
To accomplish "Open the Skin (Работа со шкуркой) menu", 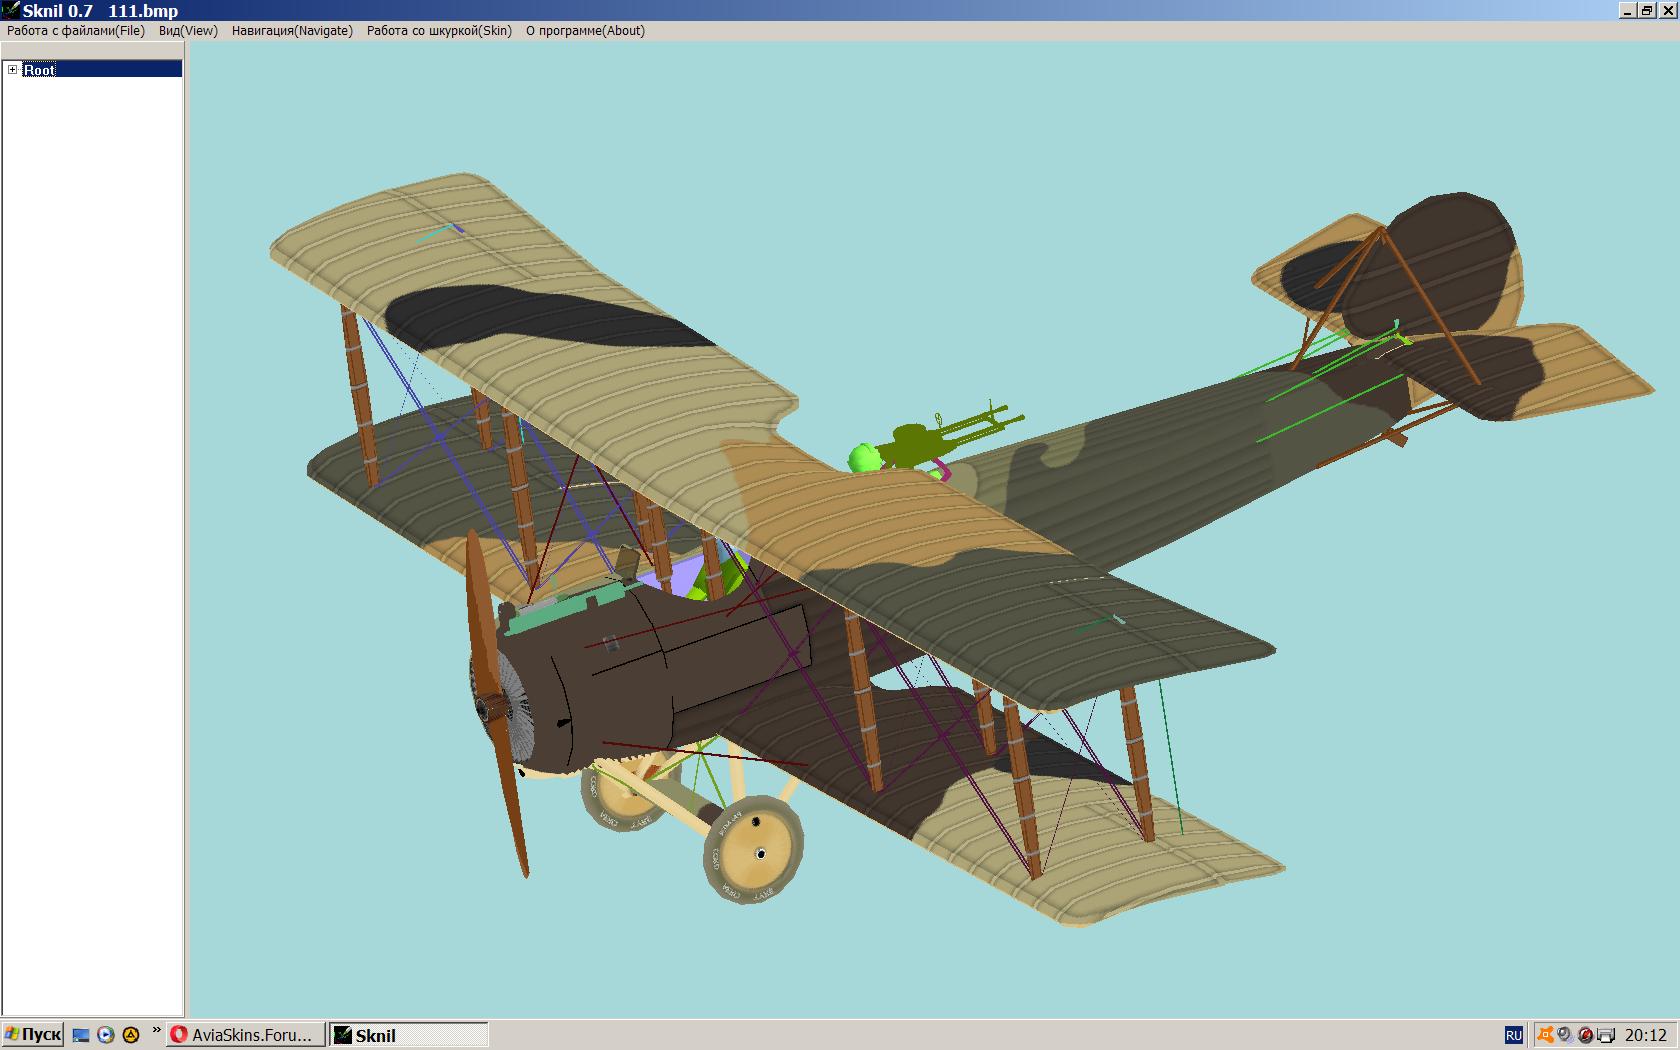I will coord(439,31).
